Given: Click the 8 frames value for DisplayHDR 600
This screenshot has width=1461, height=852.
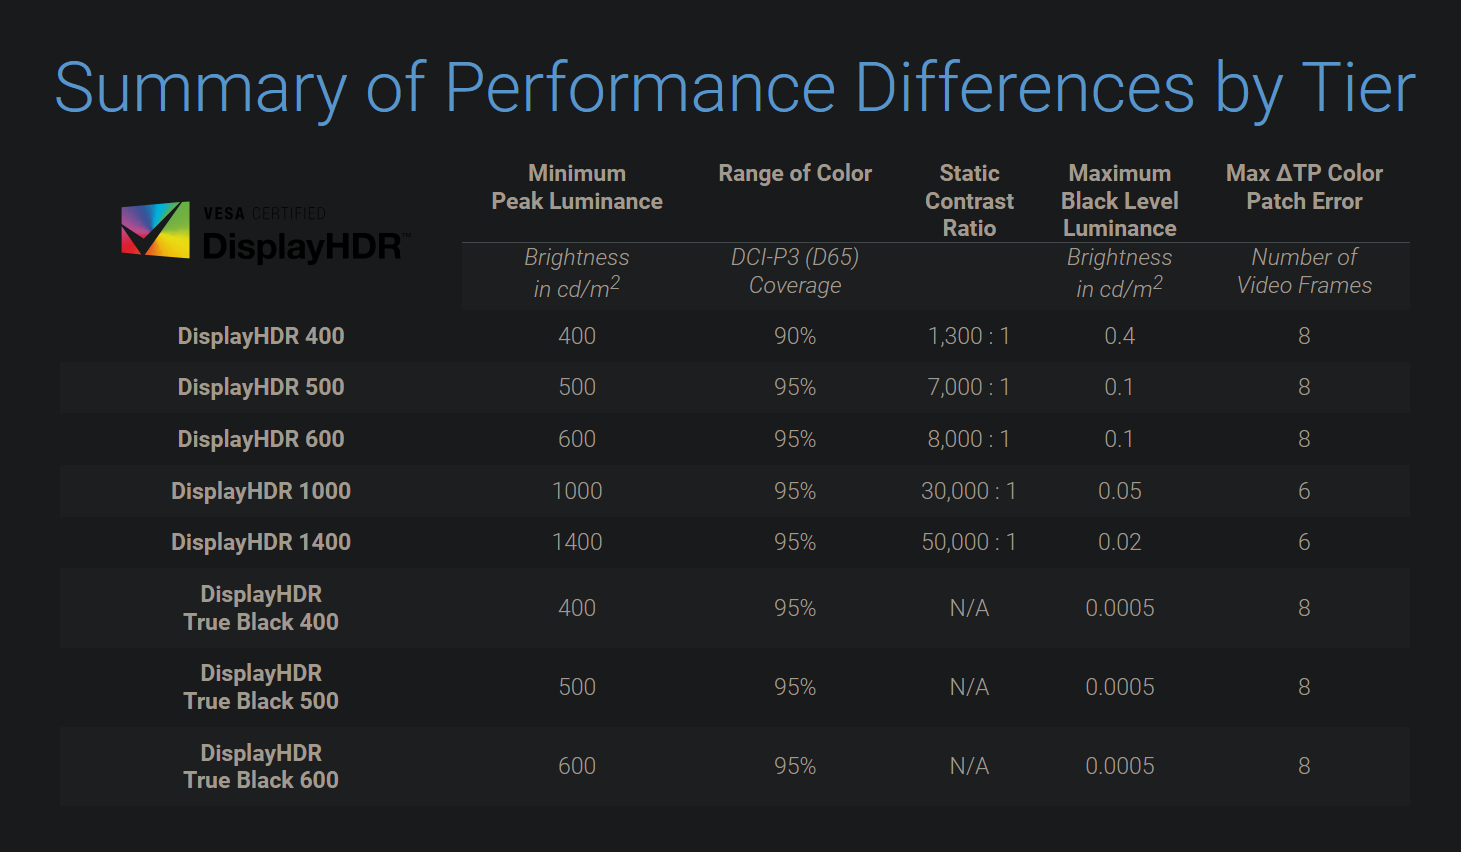Looking at the screenshot, I should tap(1304, 439).
